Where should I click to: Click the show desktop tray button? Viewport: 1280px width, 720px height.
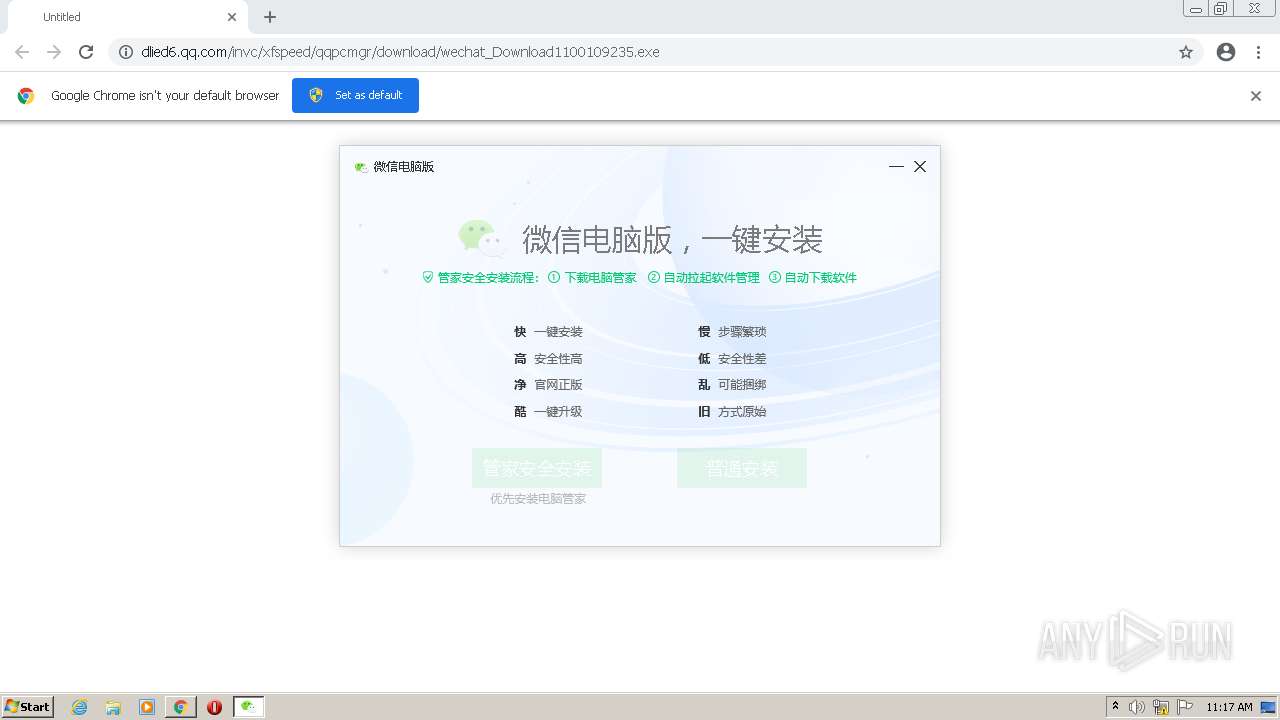pyautogui.click(x=1269, y=707)
